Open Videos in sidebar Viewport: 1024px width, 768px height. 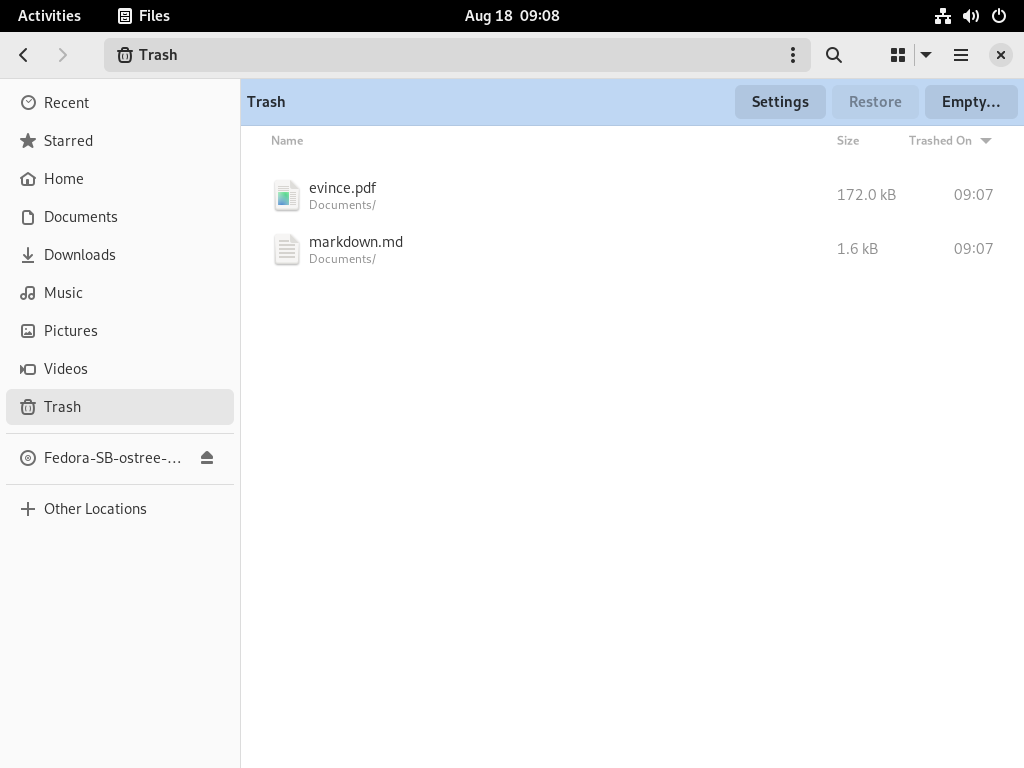[120, 368]
